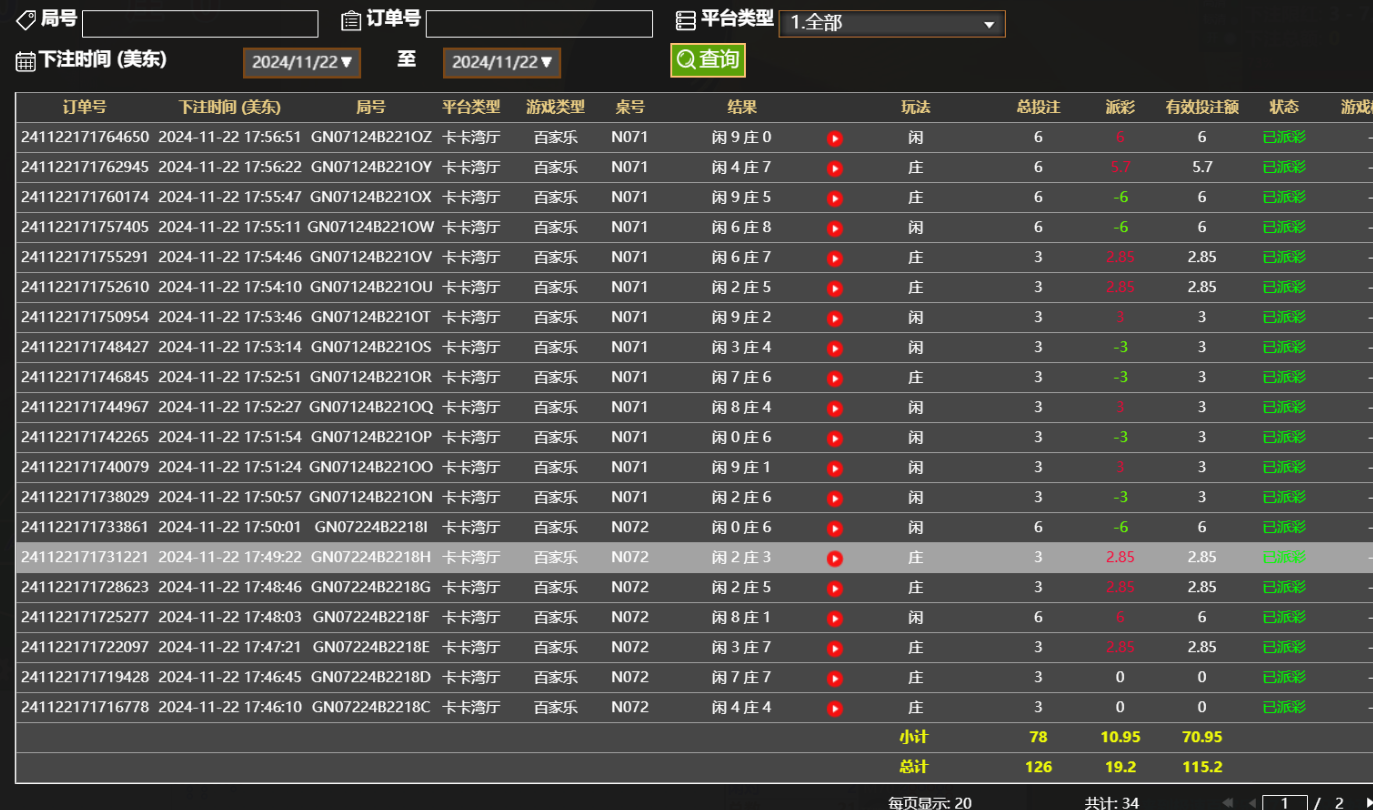Watch replay for order 241122171750954

pos(835,318)
